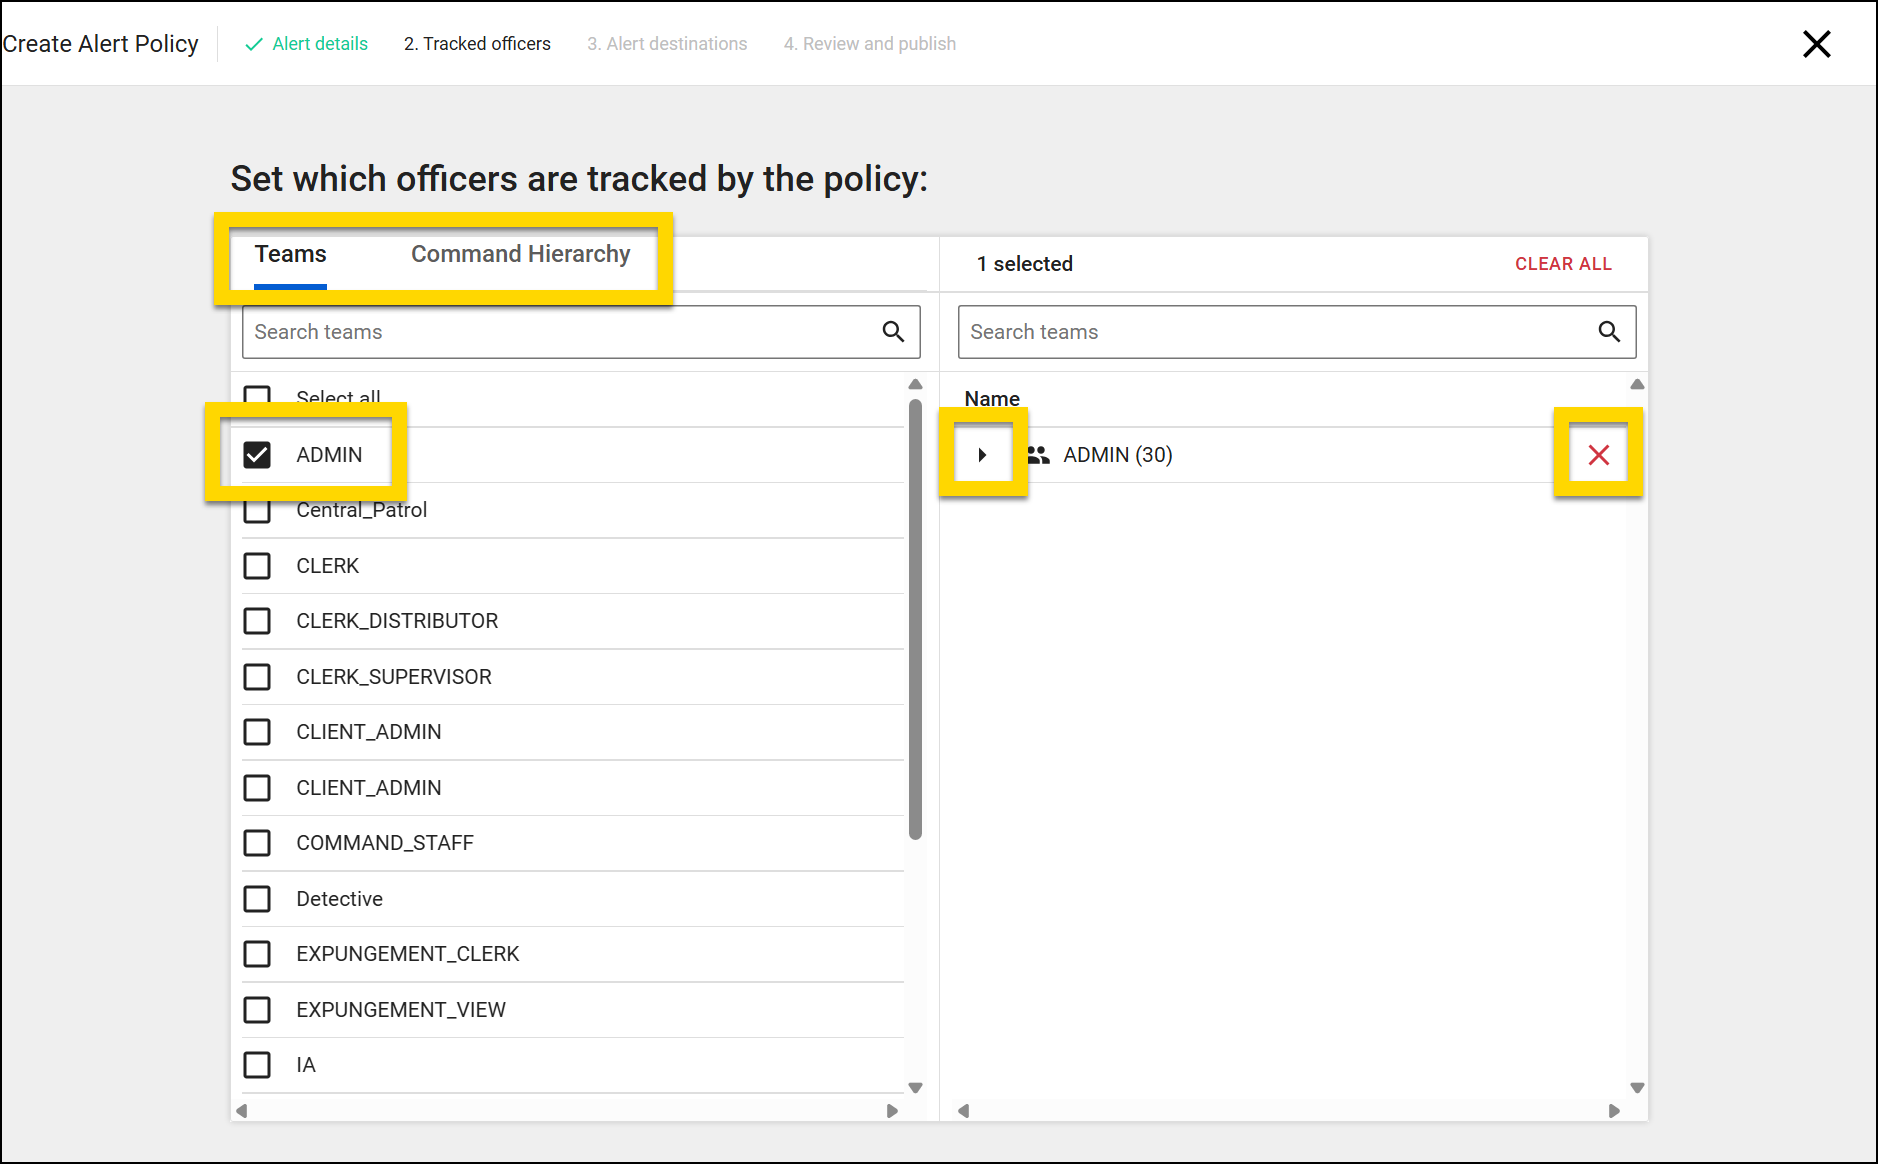Screen dimensions: 1878x1164
Task: Select the EXPUNGEMENT_CLERK checkbox
Action: tap(257, 954)
